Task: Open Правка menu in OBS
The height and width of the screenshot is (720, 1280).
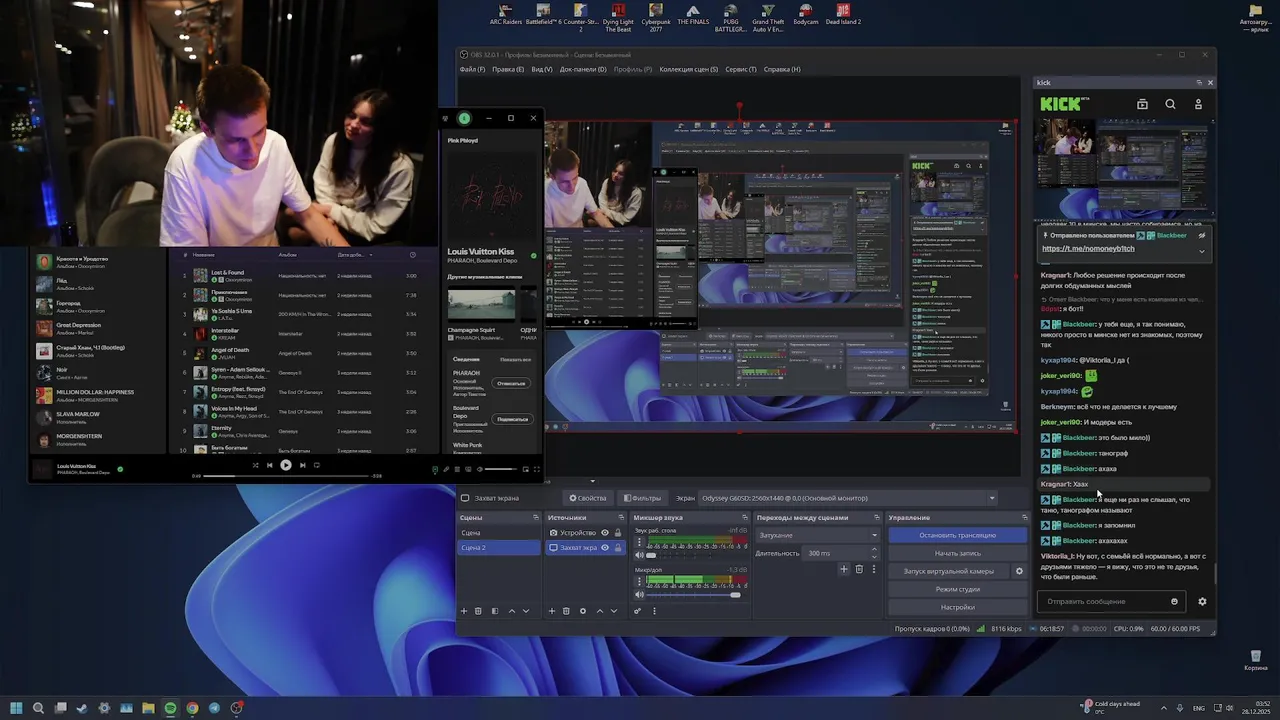Action: coord(508,69)
